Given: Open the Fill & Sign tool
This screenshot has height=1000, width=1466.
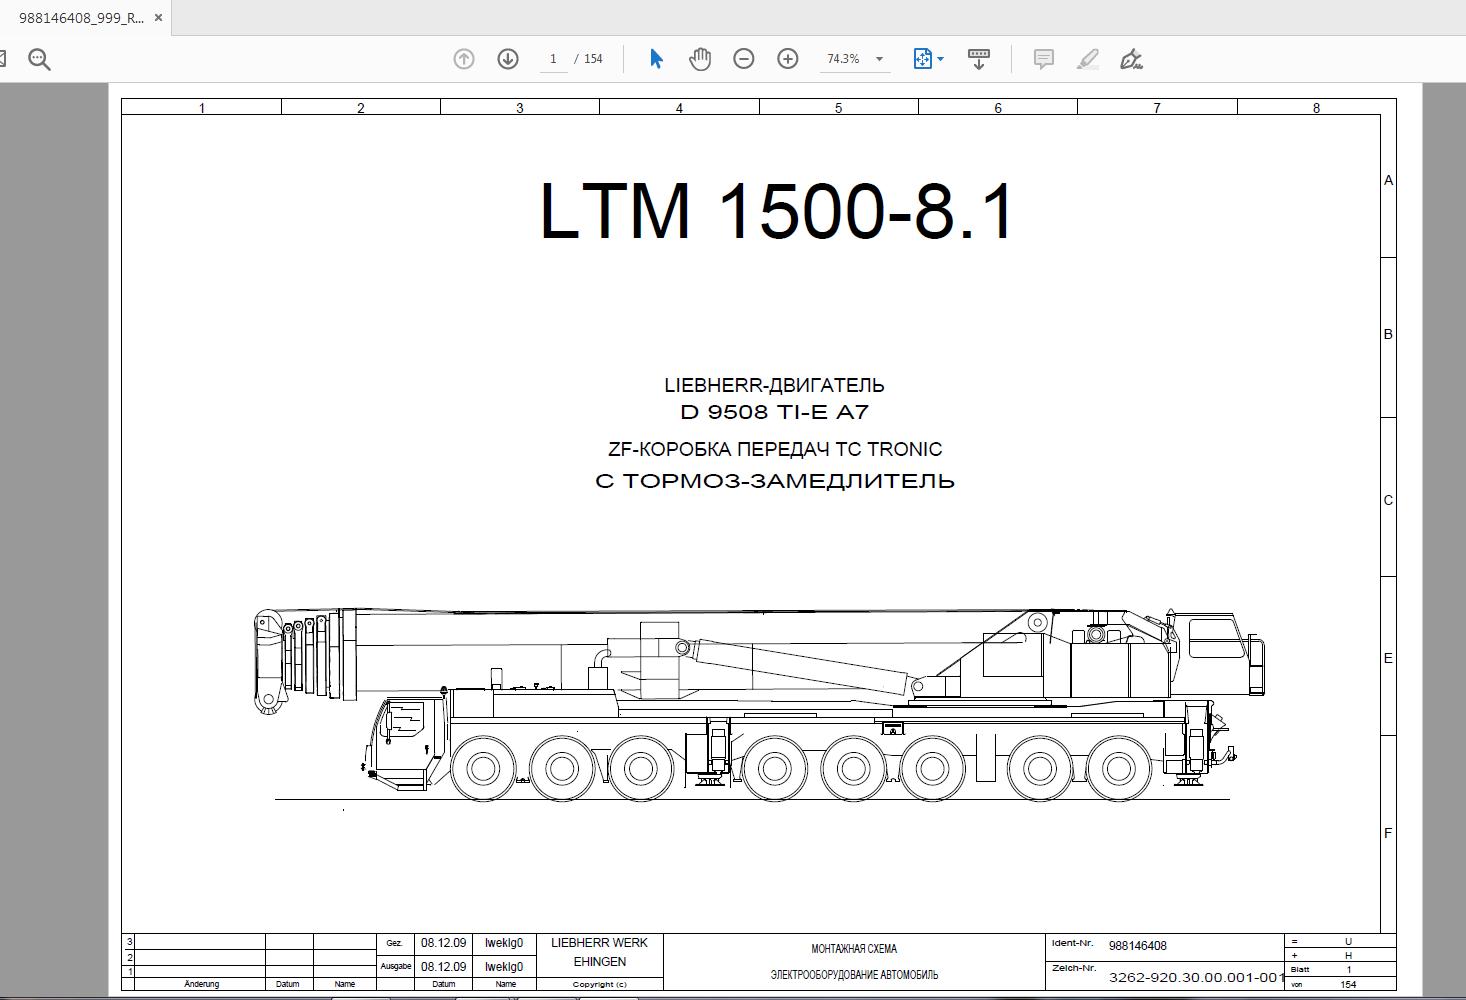Looking at the screenshot, I should click(x=1130, y=58).
